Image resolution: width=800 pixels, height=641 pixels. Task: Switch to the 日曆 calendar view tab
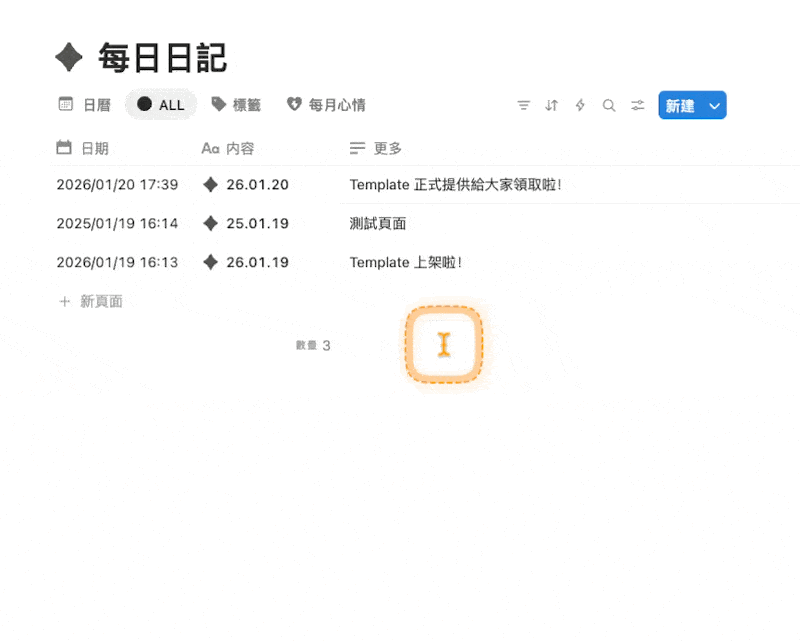pyautogui.click(x=85, y=104)
